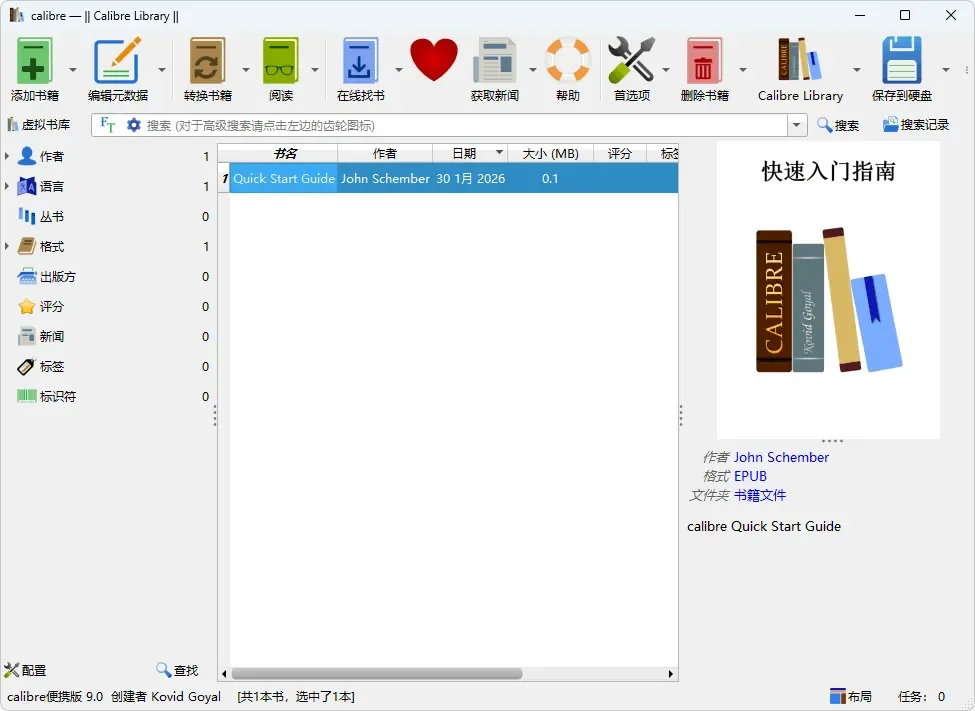
Task: Open the 删除书籍 dropdown arrow
Action: (x=742, y=70)
